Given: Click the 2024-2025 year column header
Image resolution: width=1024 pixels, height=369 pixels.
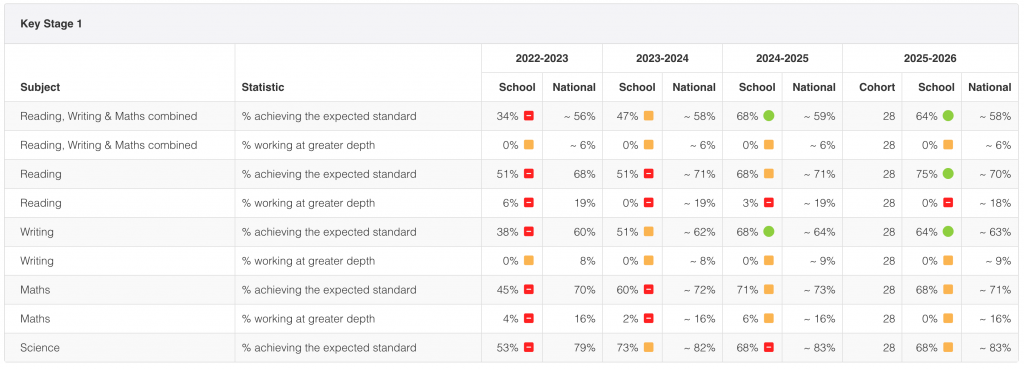Looking at the screenshot, I should click(x=782, y=59).
